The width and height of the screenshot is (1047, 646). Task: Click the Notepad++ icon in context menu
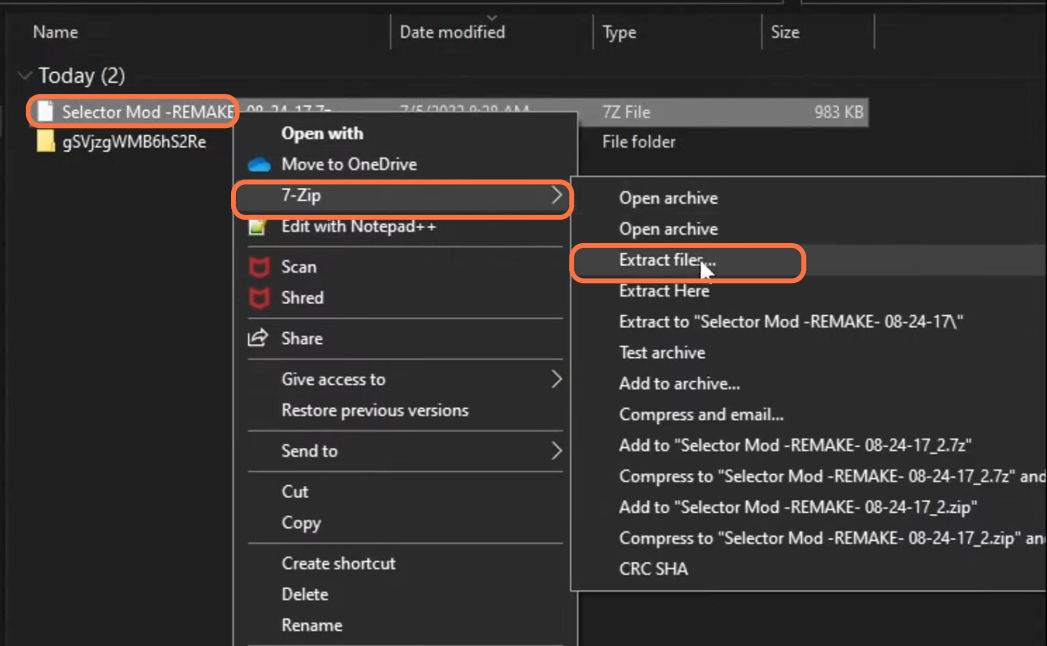[x=257, y=227]
